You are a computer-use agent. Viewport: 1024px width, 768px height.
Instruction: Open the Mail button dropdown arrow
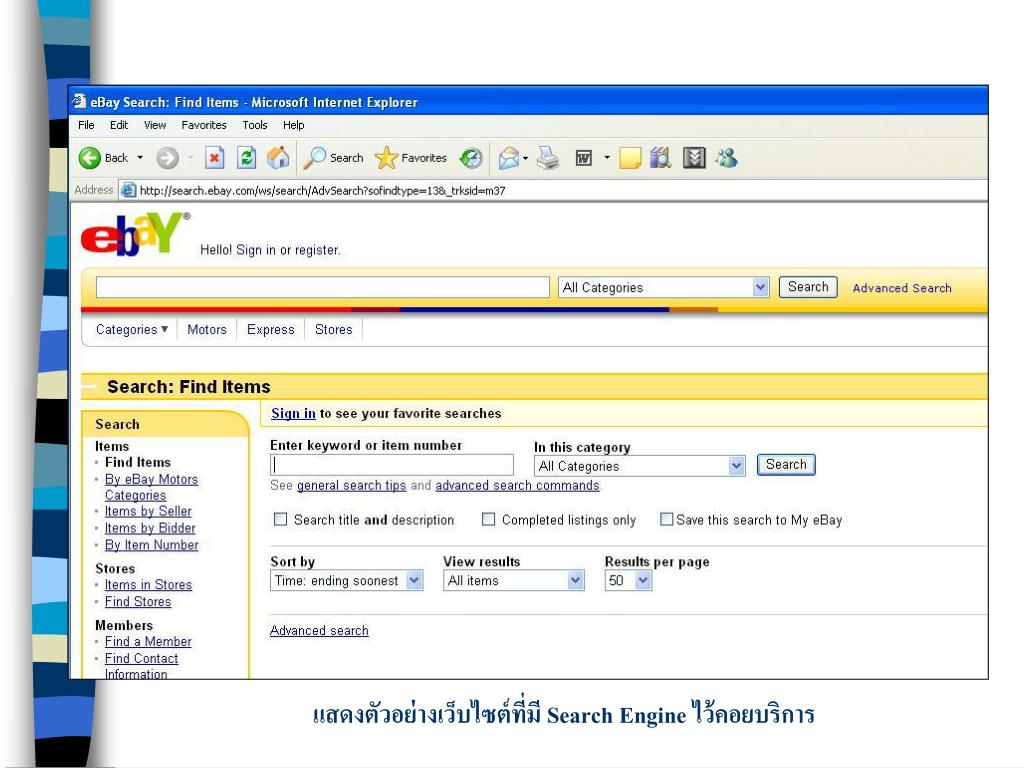click(x=525, y=158)
